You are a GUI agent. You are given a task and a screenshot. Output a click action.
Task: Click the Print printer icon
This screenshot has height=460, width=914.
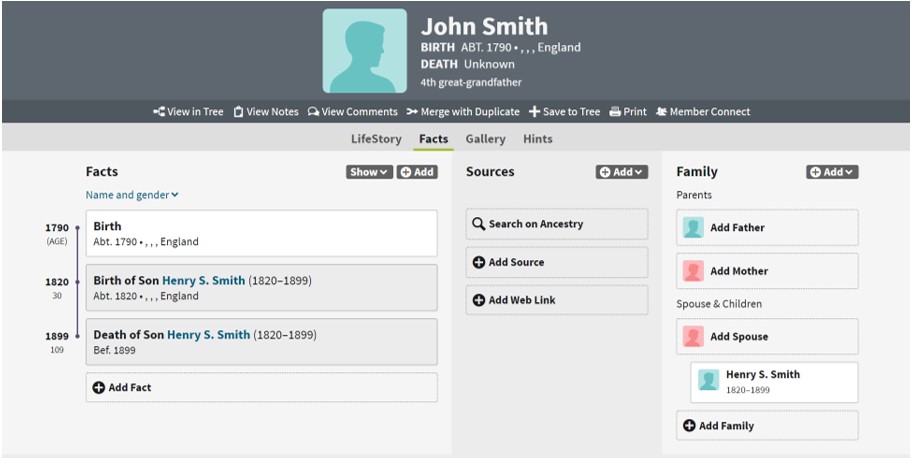tap(615, 112)
